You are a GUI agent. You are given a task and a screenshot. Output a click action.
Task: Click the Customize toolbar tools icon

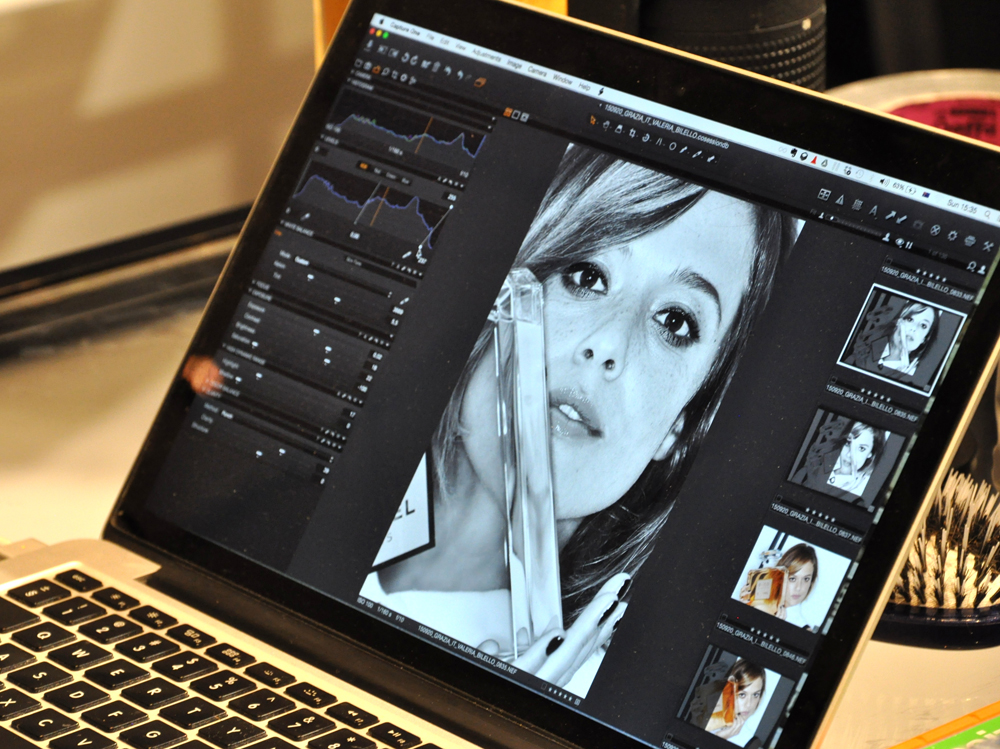click(x=989, y=247)
